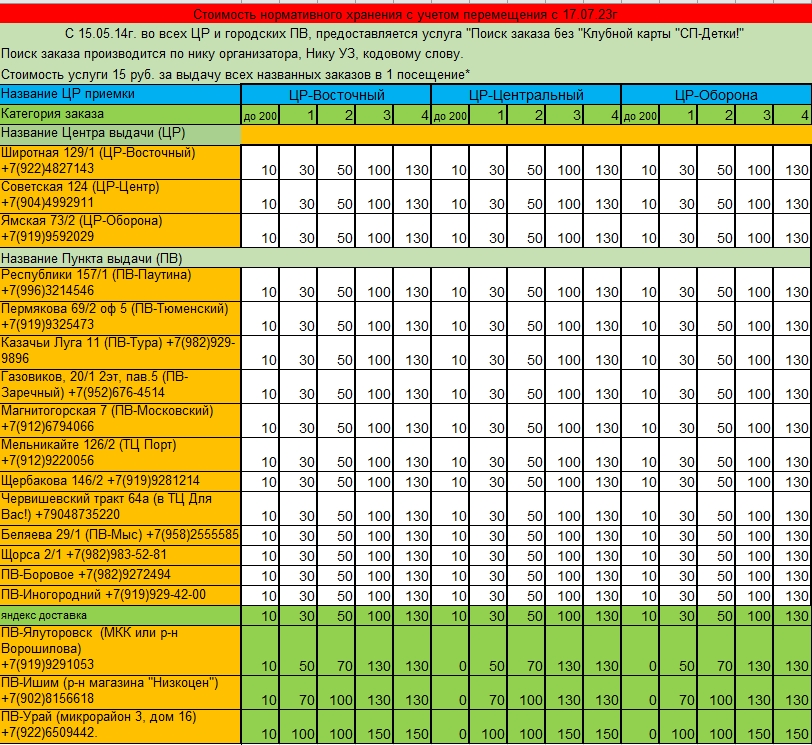Click the Мельникайте 126/2 (ТЦ Порт) cell
Screen dimensions: 812x745
120,453
